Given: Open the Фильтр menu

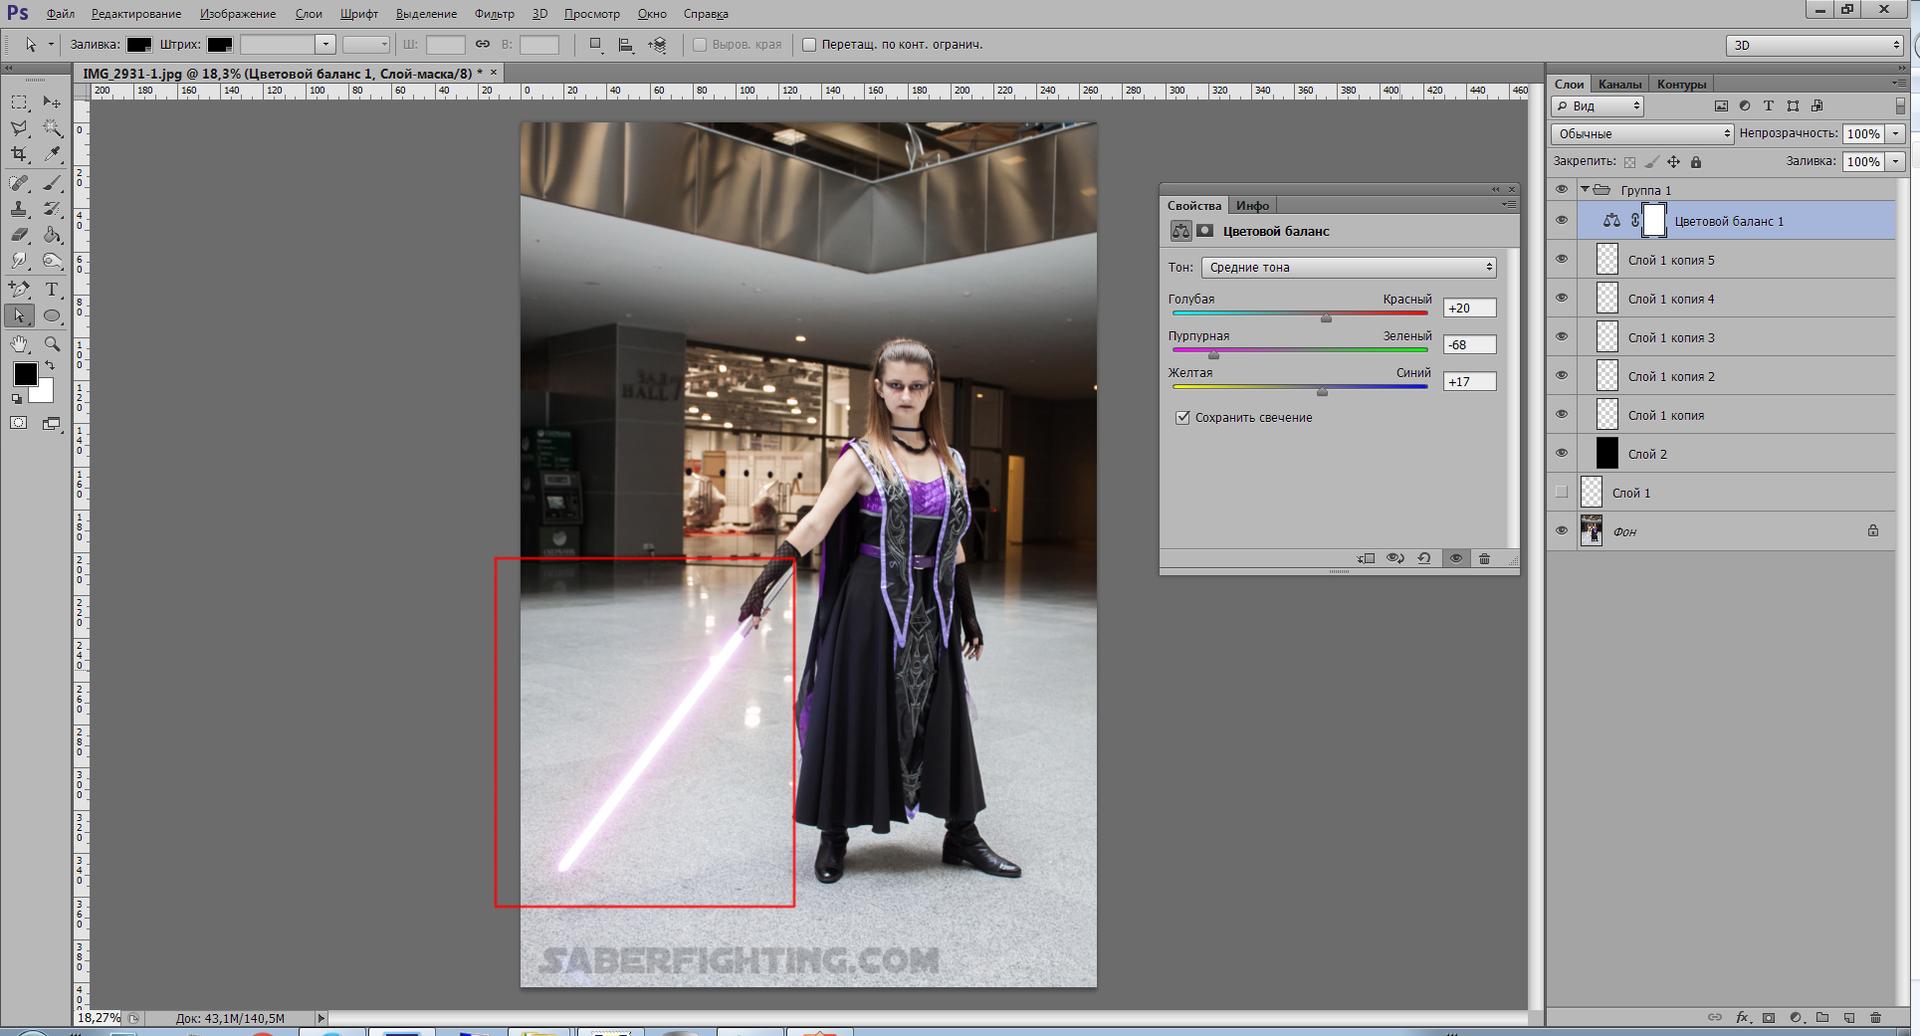Looking at the screenshot, I should pyautogui.click(x=494, y=14).
